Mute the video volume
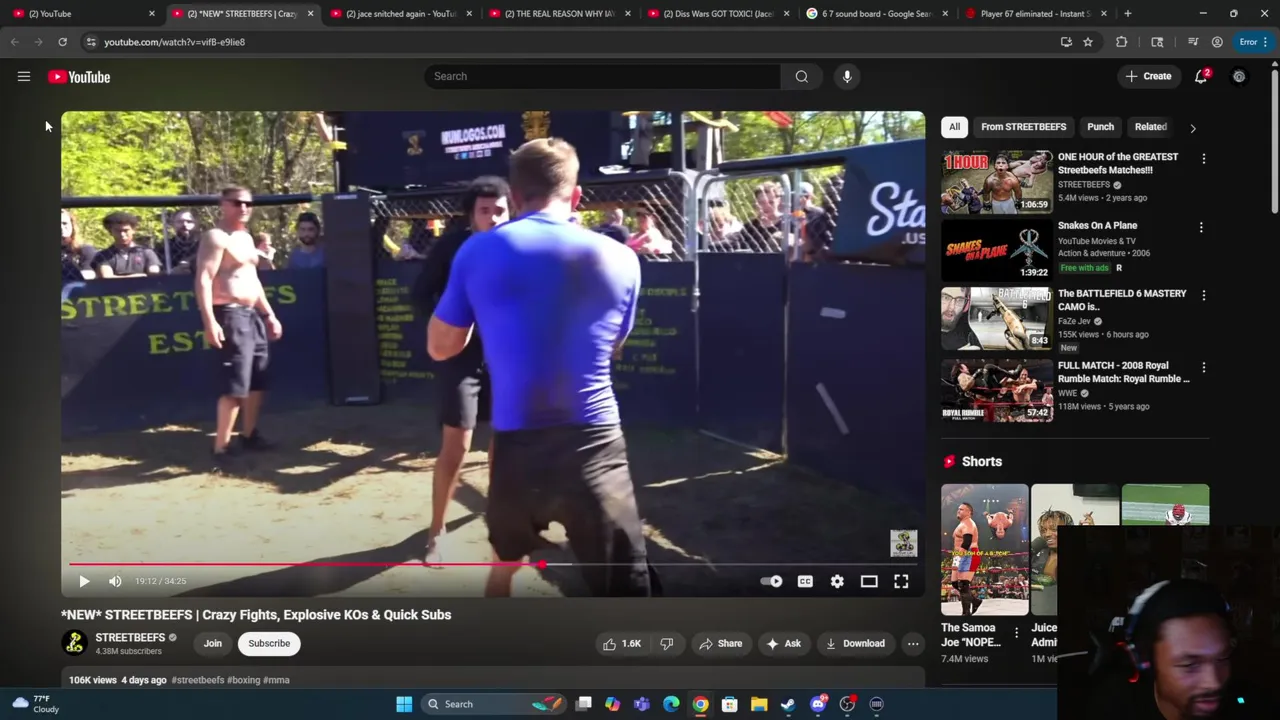The width and height of the screenshot is (1280, 720). click(x=115, y=581)
